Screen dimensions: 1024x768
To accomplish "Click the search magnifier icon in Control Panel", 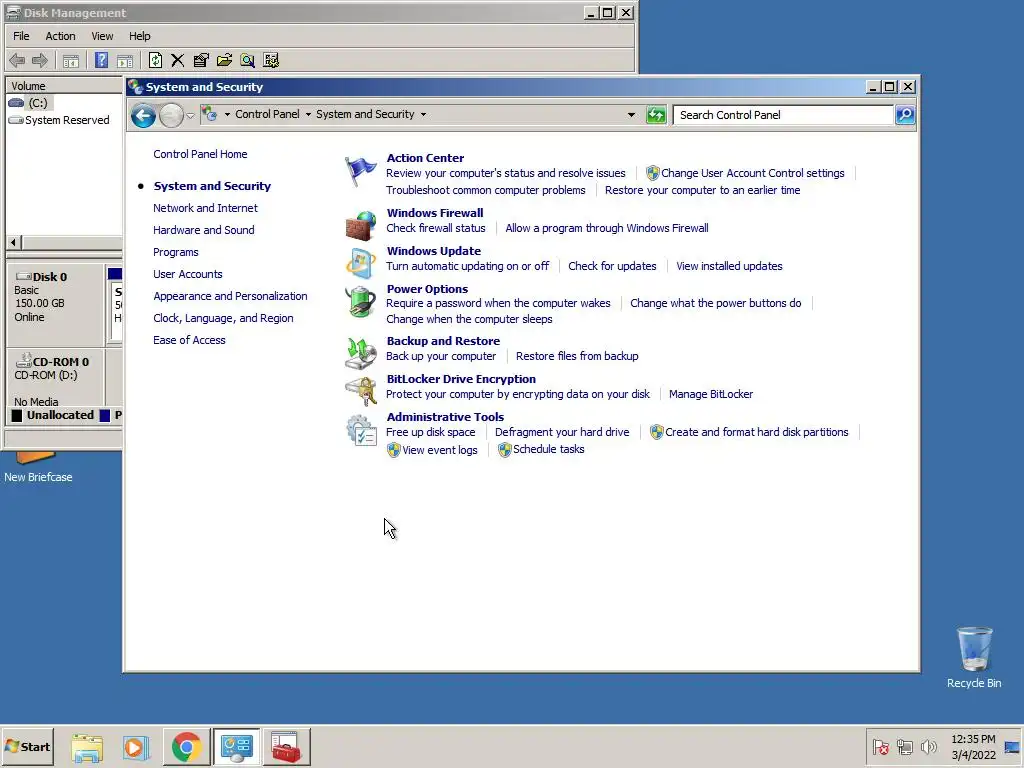I will pos(904,115).
